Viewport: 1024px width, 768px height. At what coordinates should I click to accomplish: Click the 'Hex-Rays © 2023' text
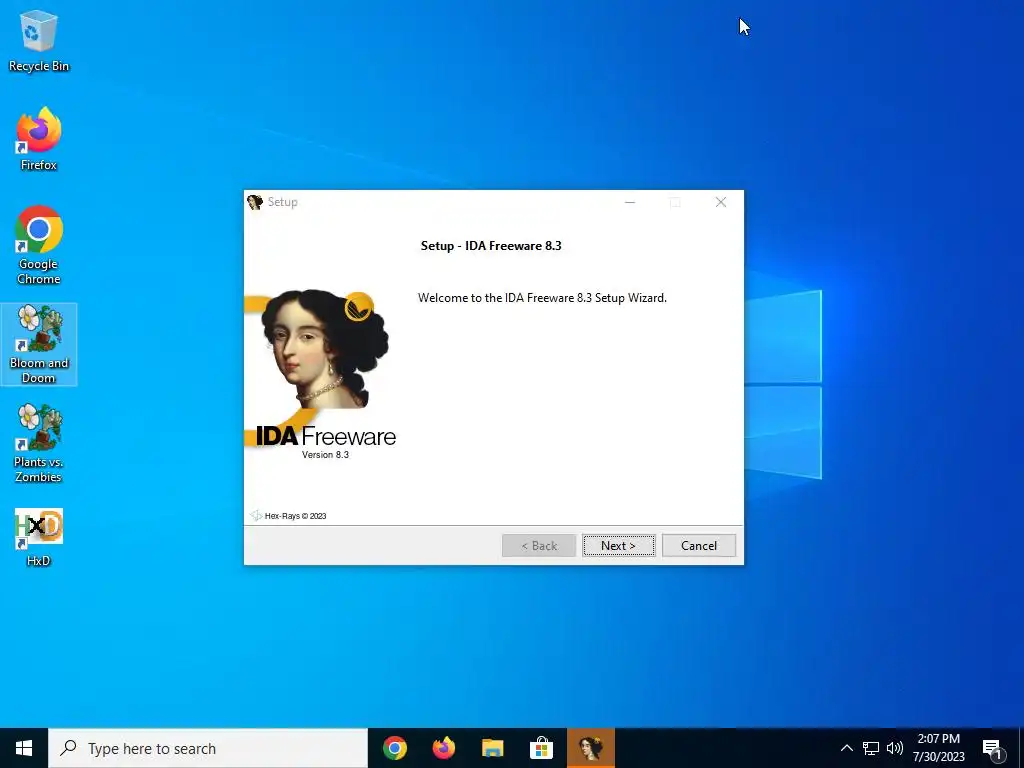click(295, 516)
